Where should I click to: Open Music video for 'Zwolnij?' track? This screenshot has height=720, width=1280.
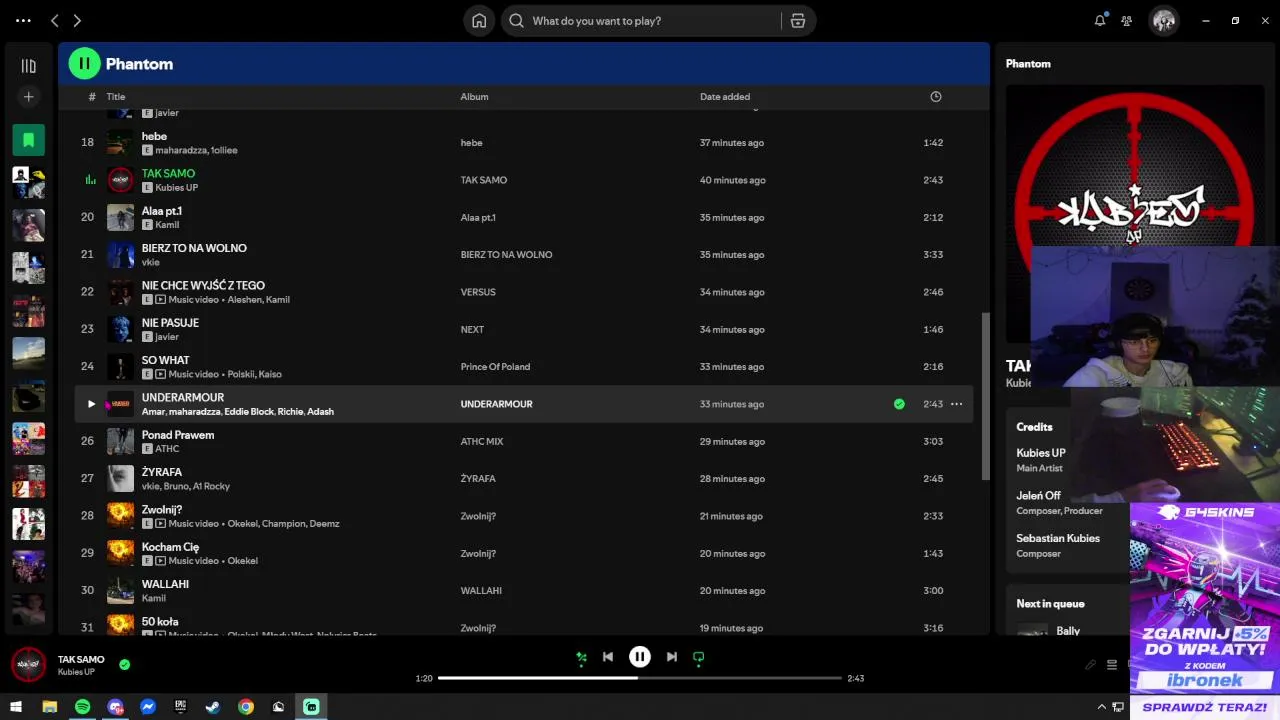point(193,523)
